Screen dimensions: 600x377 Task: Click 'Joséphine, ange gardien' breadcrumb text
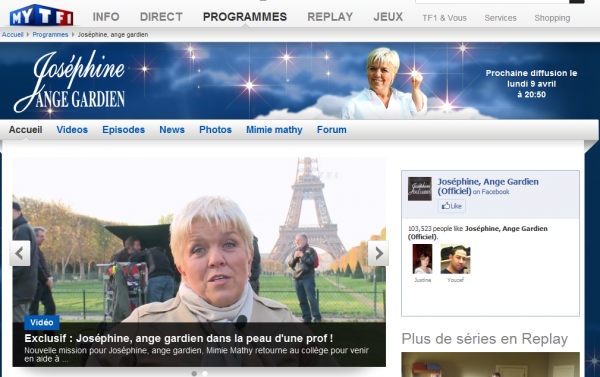(x=113, y=34)
